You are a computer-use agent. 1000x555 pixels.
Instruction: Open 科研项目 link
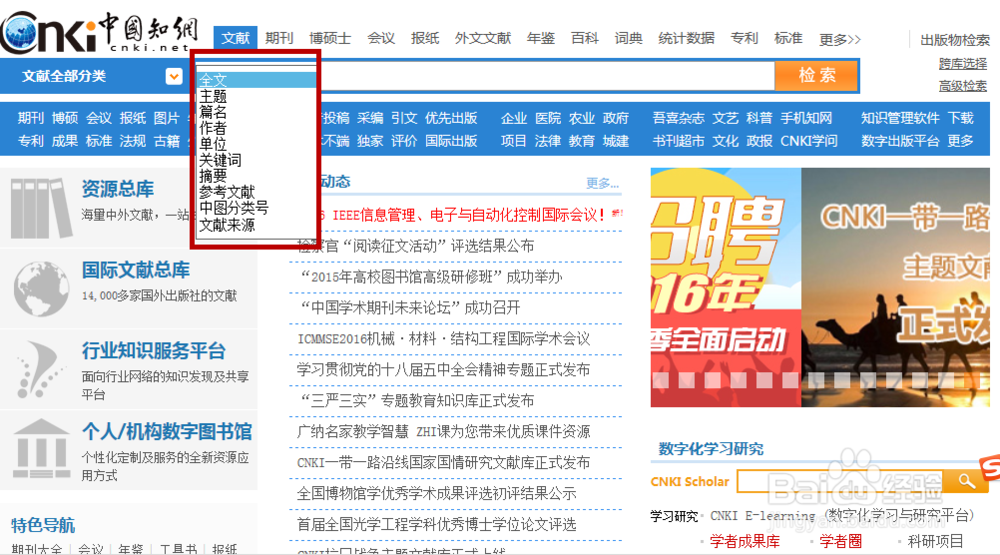click(936, 542)
